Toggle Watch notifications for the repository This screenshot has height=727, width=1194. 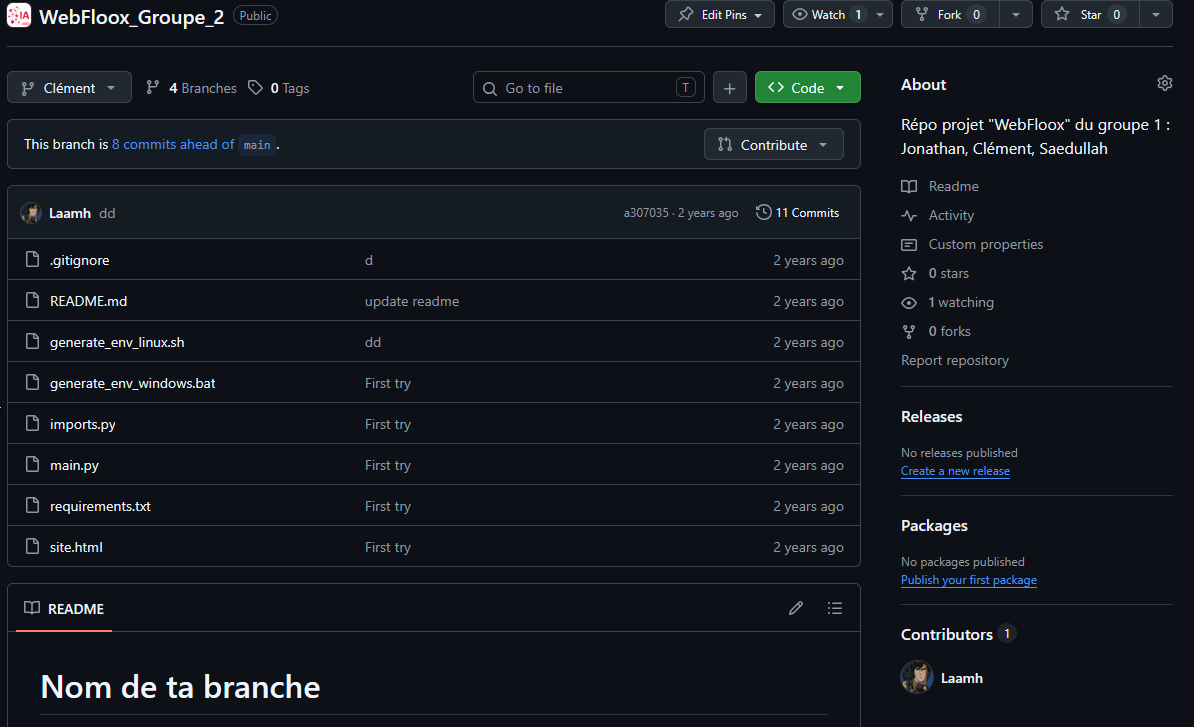pyautogui.click(x=828, y=14)
